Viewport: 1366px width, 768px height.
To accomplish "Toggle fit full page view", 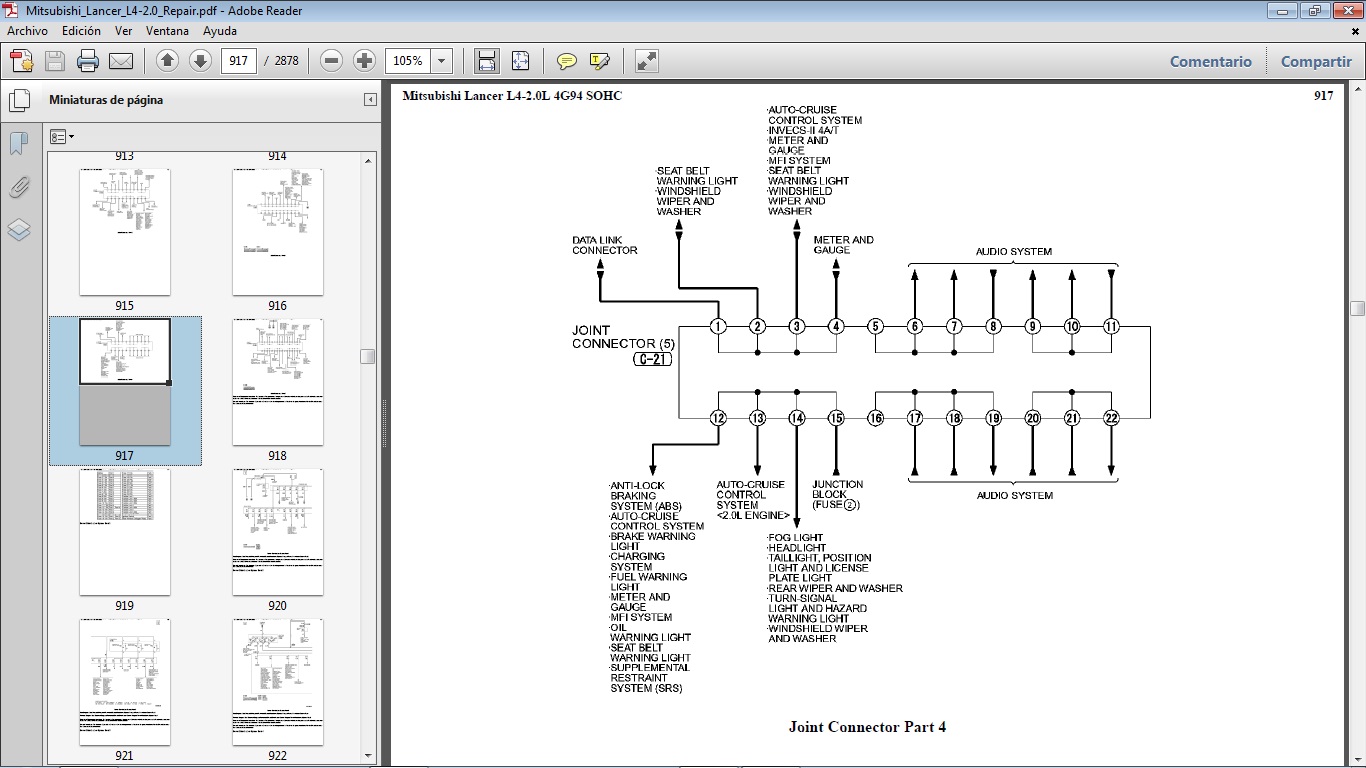I will (x=520, y=60).
